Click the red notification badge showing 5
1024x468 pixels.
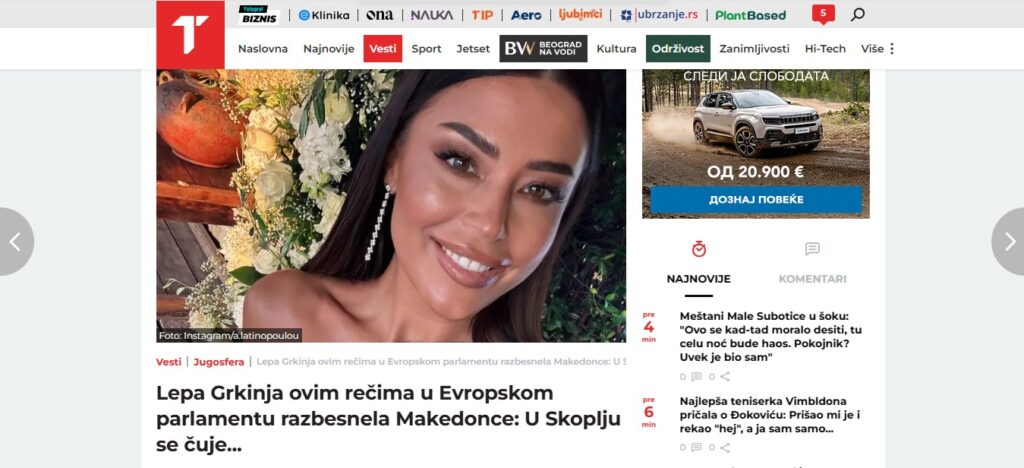(823, 14)
